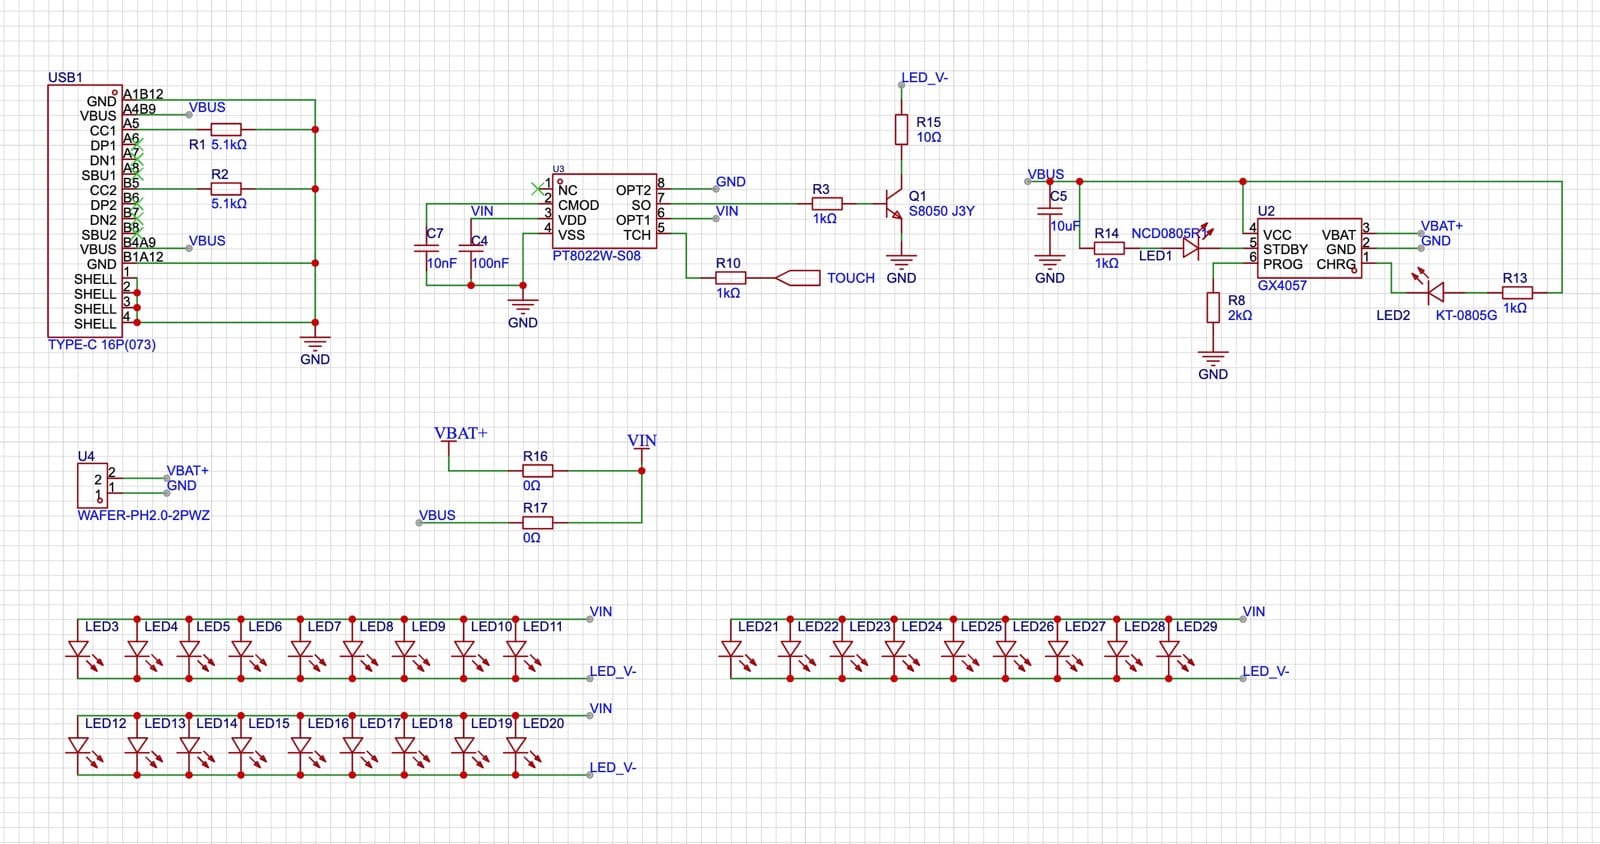1600x844 pixels.
Task: Click the LED_V- net label above R15
Action: click(925, 77)
